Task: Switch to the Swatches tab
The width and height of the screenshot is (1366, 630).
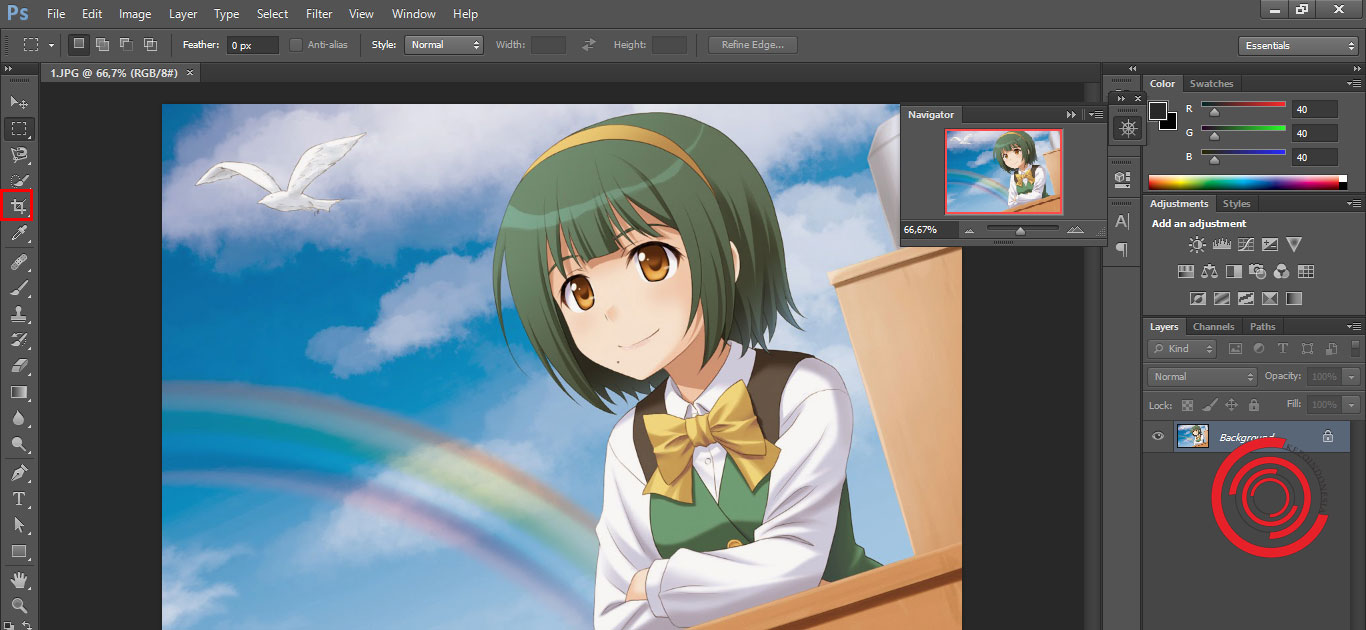Action: pyautogui.click(x=1211, y=84)
